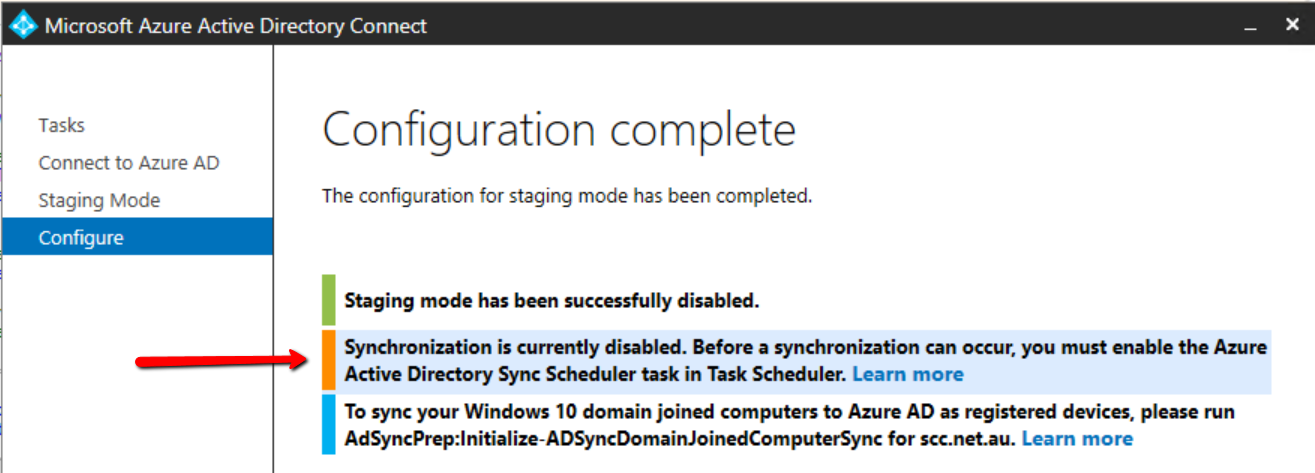Select the highlighted Configure step
Viewport: 1315px width, 473px height.
pos(81,238)
